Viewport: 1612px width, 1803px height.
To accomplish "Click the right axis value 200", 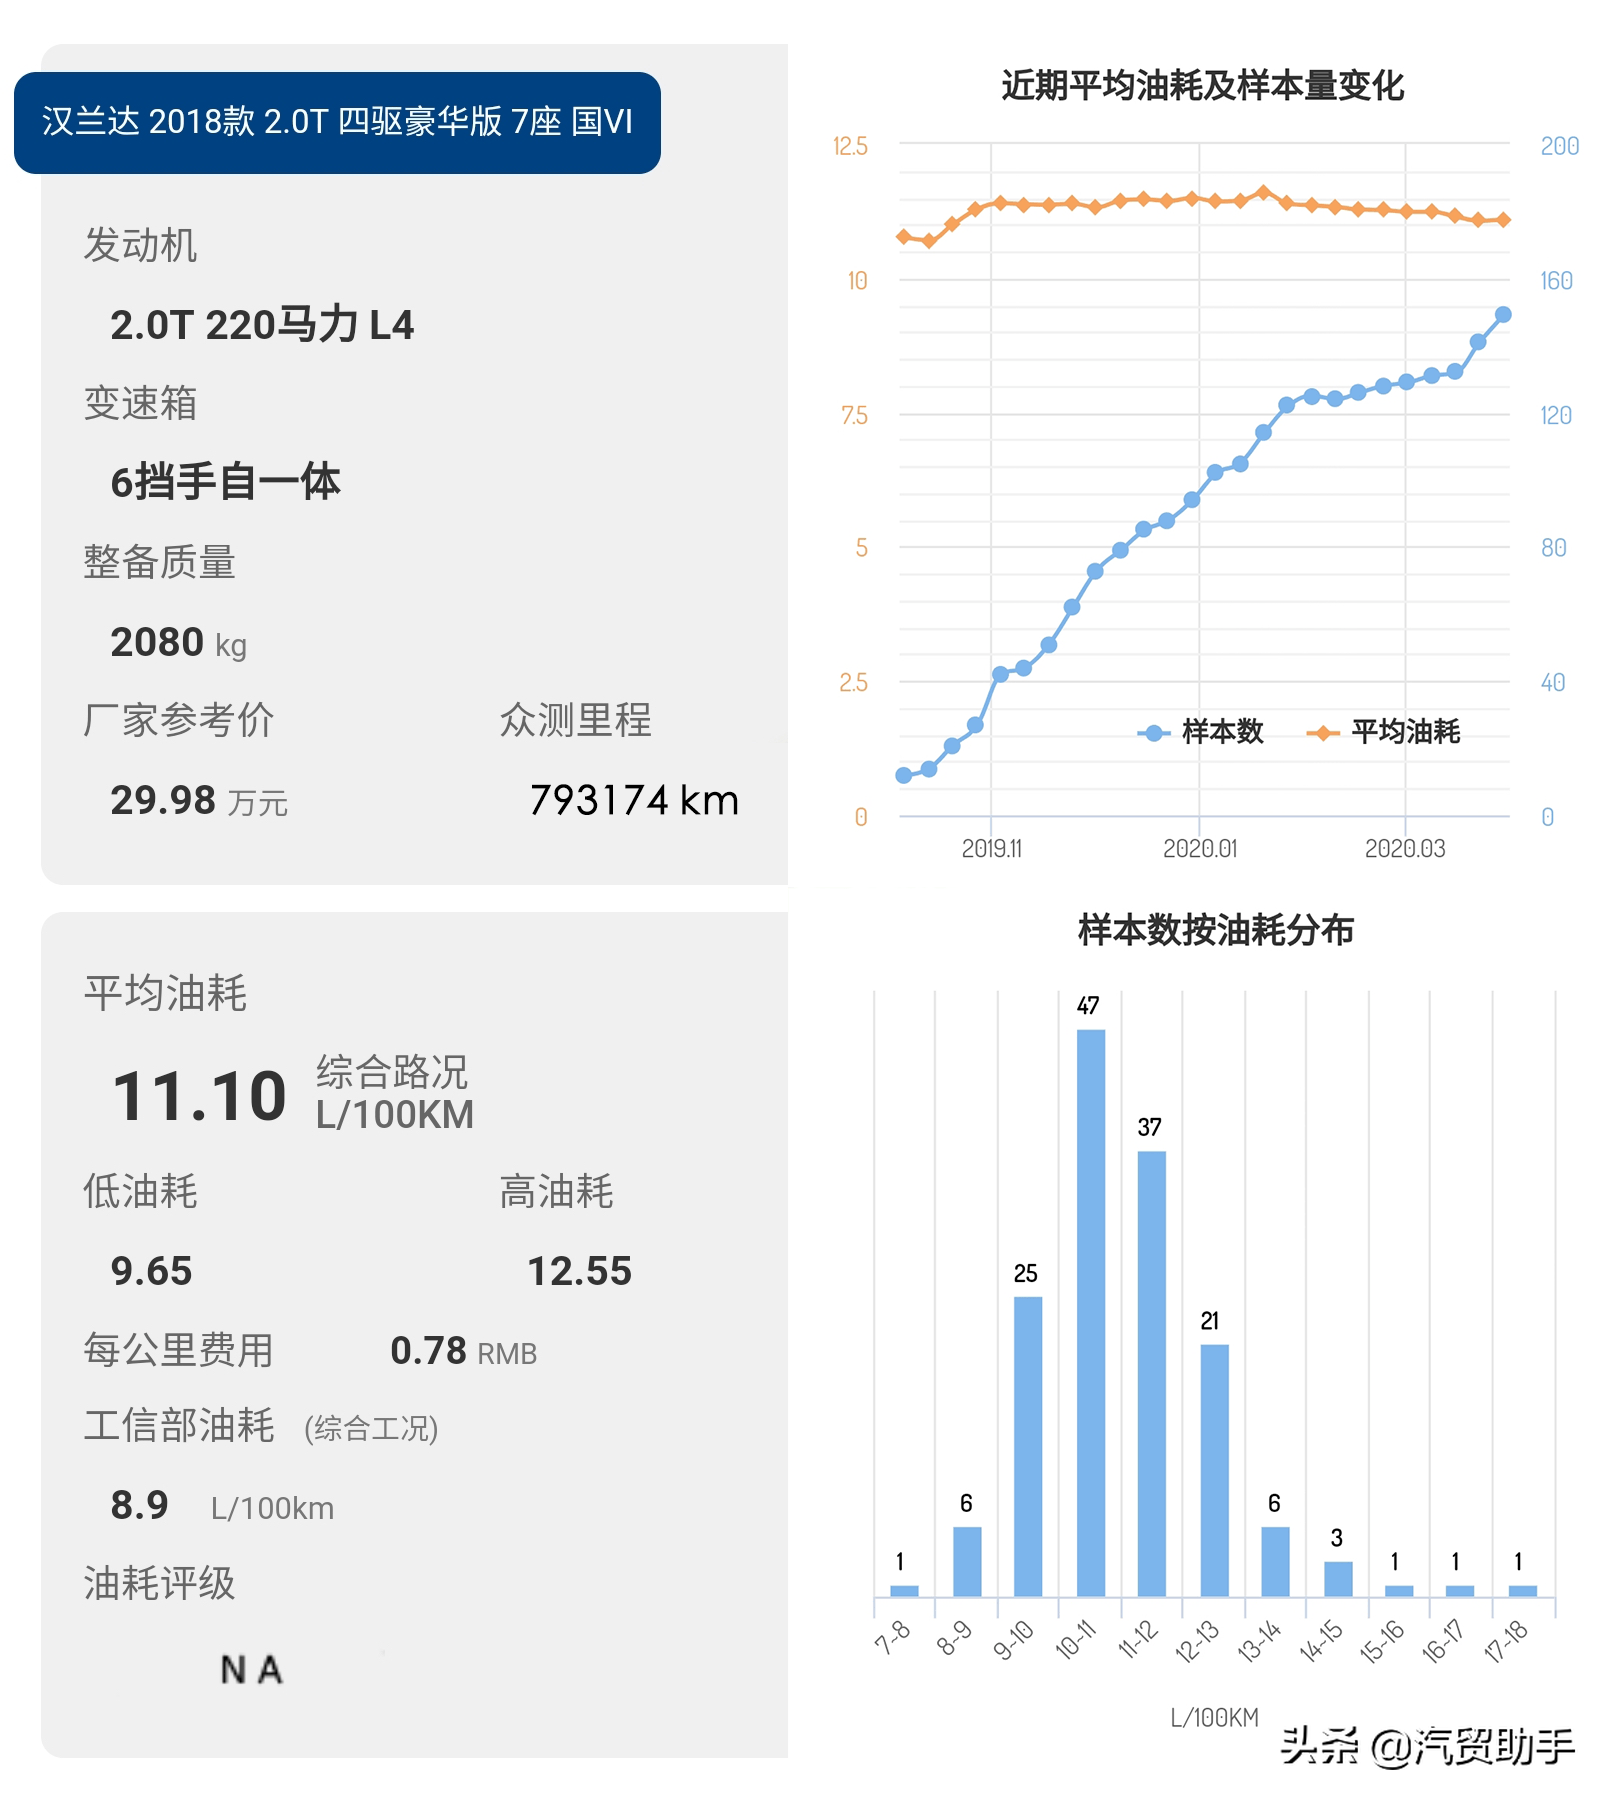I will 1559,146.
